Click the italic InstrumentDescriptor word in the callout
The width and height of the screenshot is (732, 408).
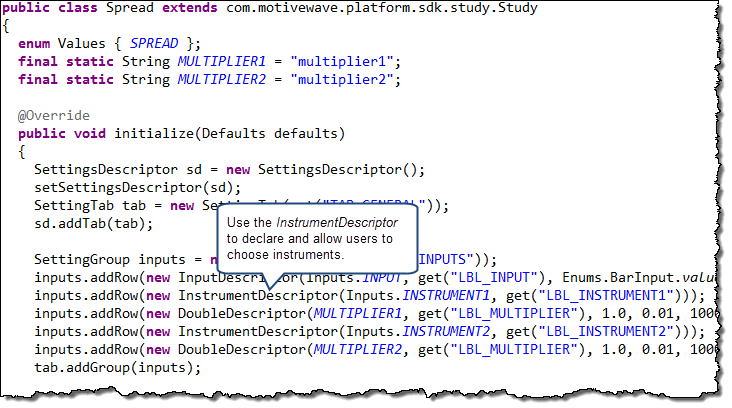click(340, 221)
